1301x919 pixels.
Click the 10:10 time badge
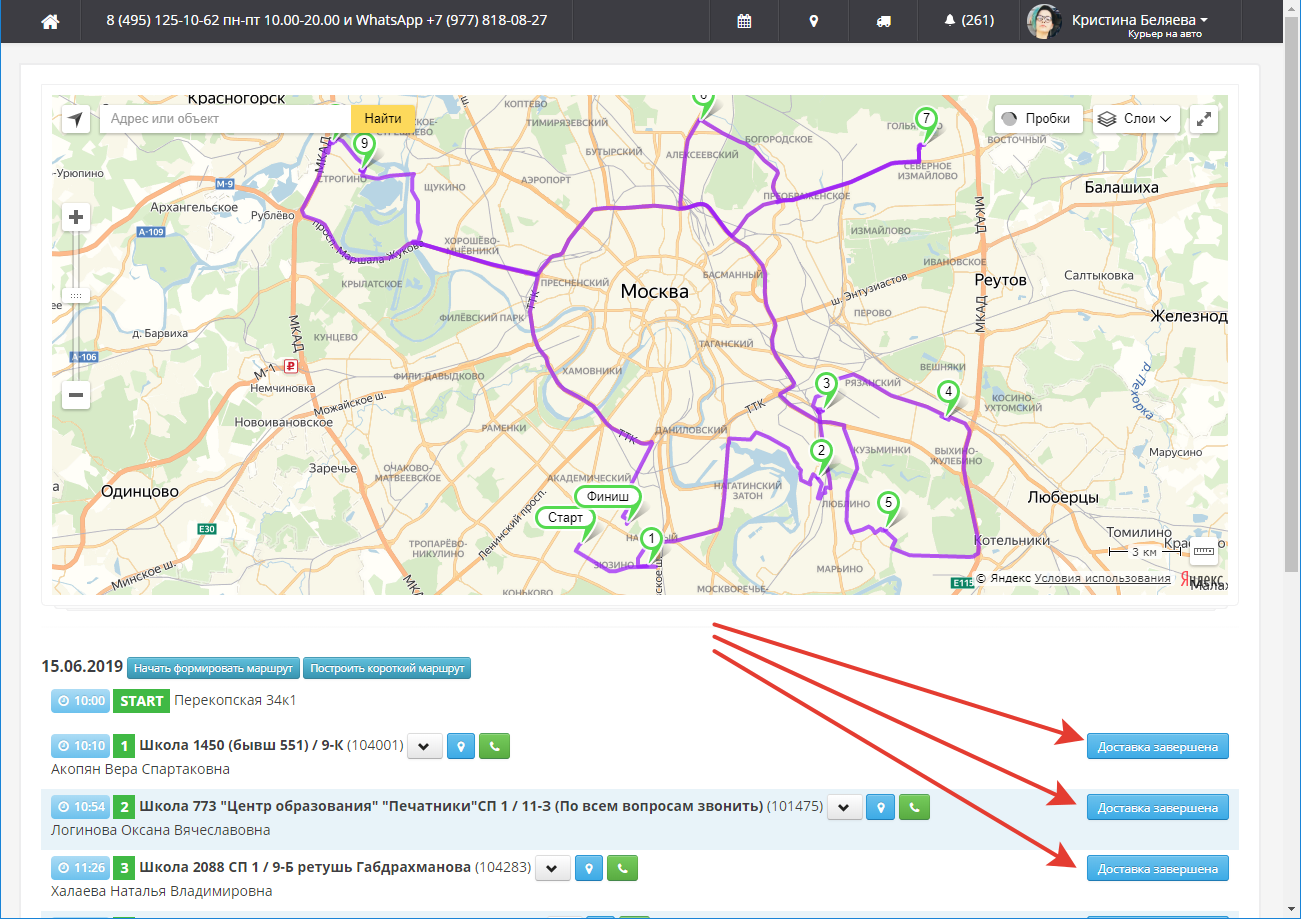pos(80,746)
